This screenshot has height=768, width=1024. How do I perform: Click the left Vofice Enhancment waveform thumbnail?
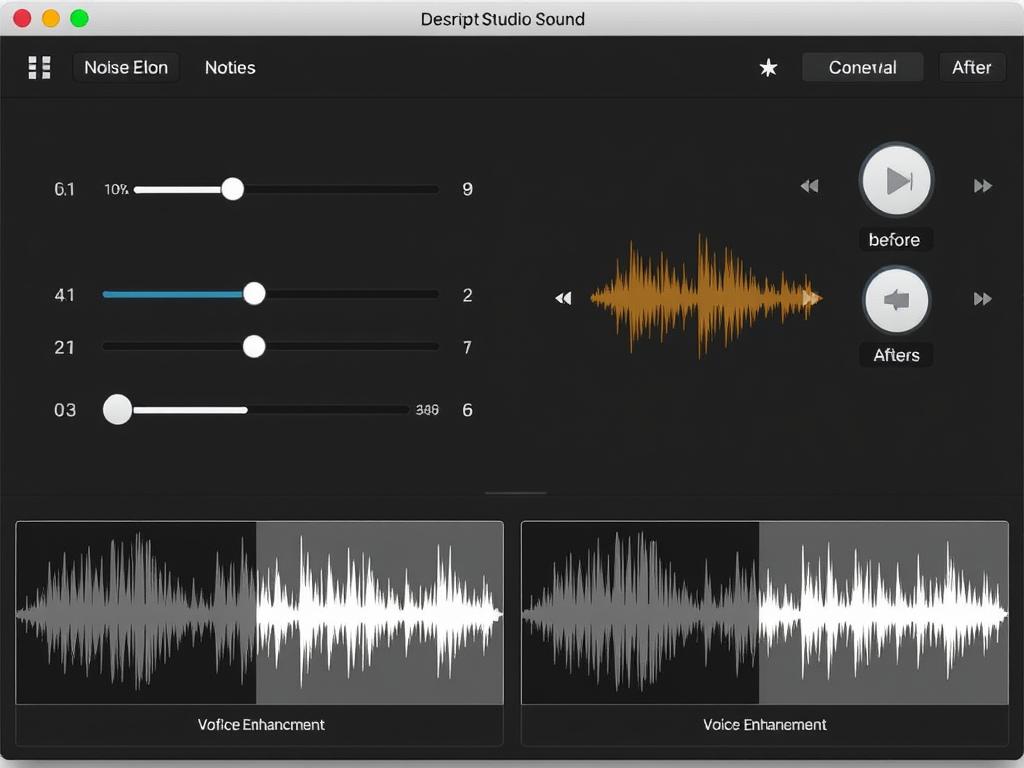tap(259, 613)
